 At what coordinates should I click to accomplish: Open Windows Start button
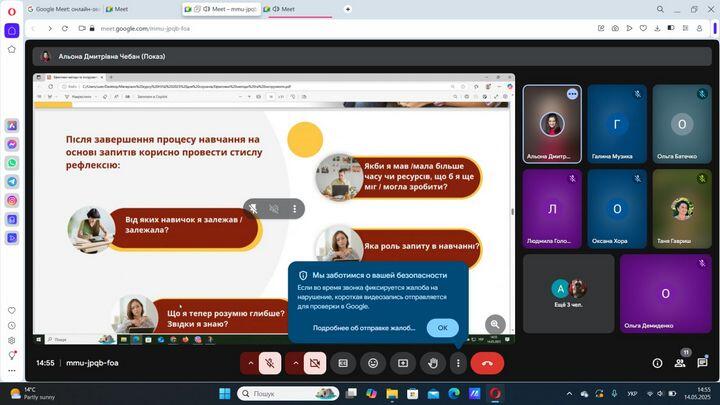coord(225,394)
